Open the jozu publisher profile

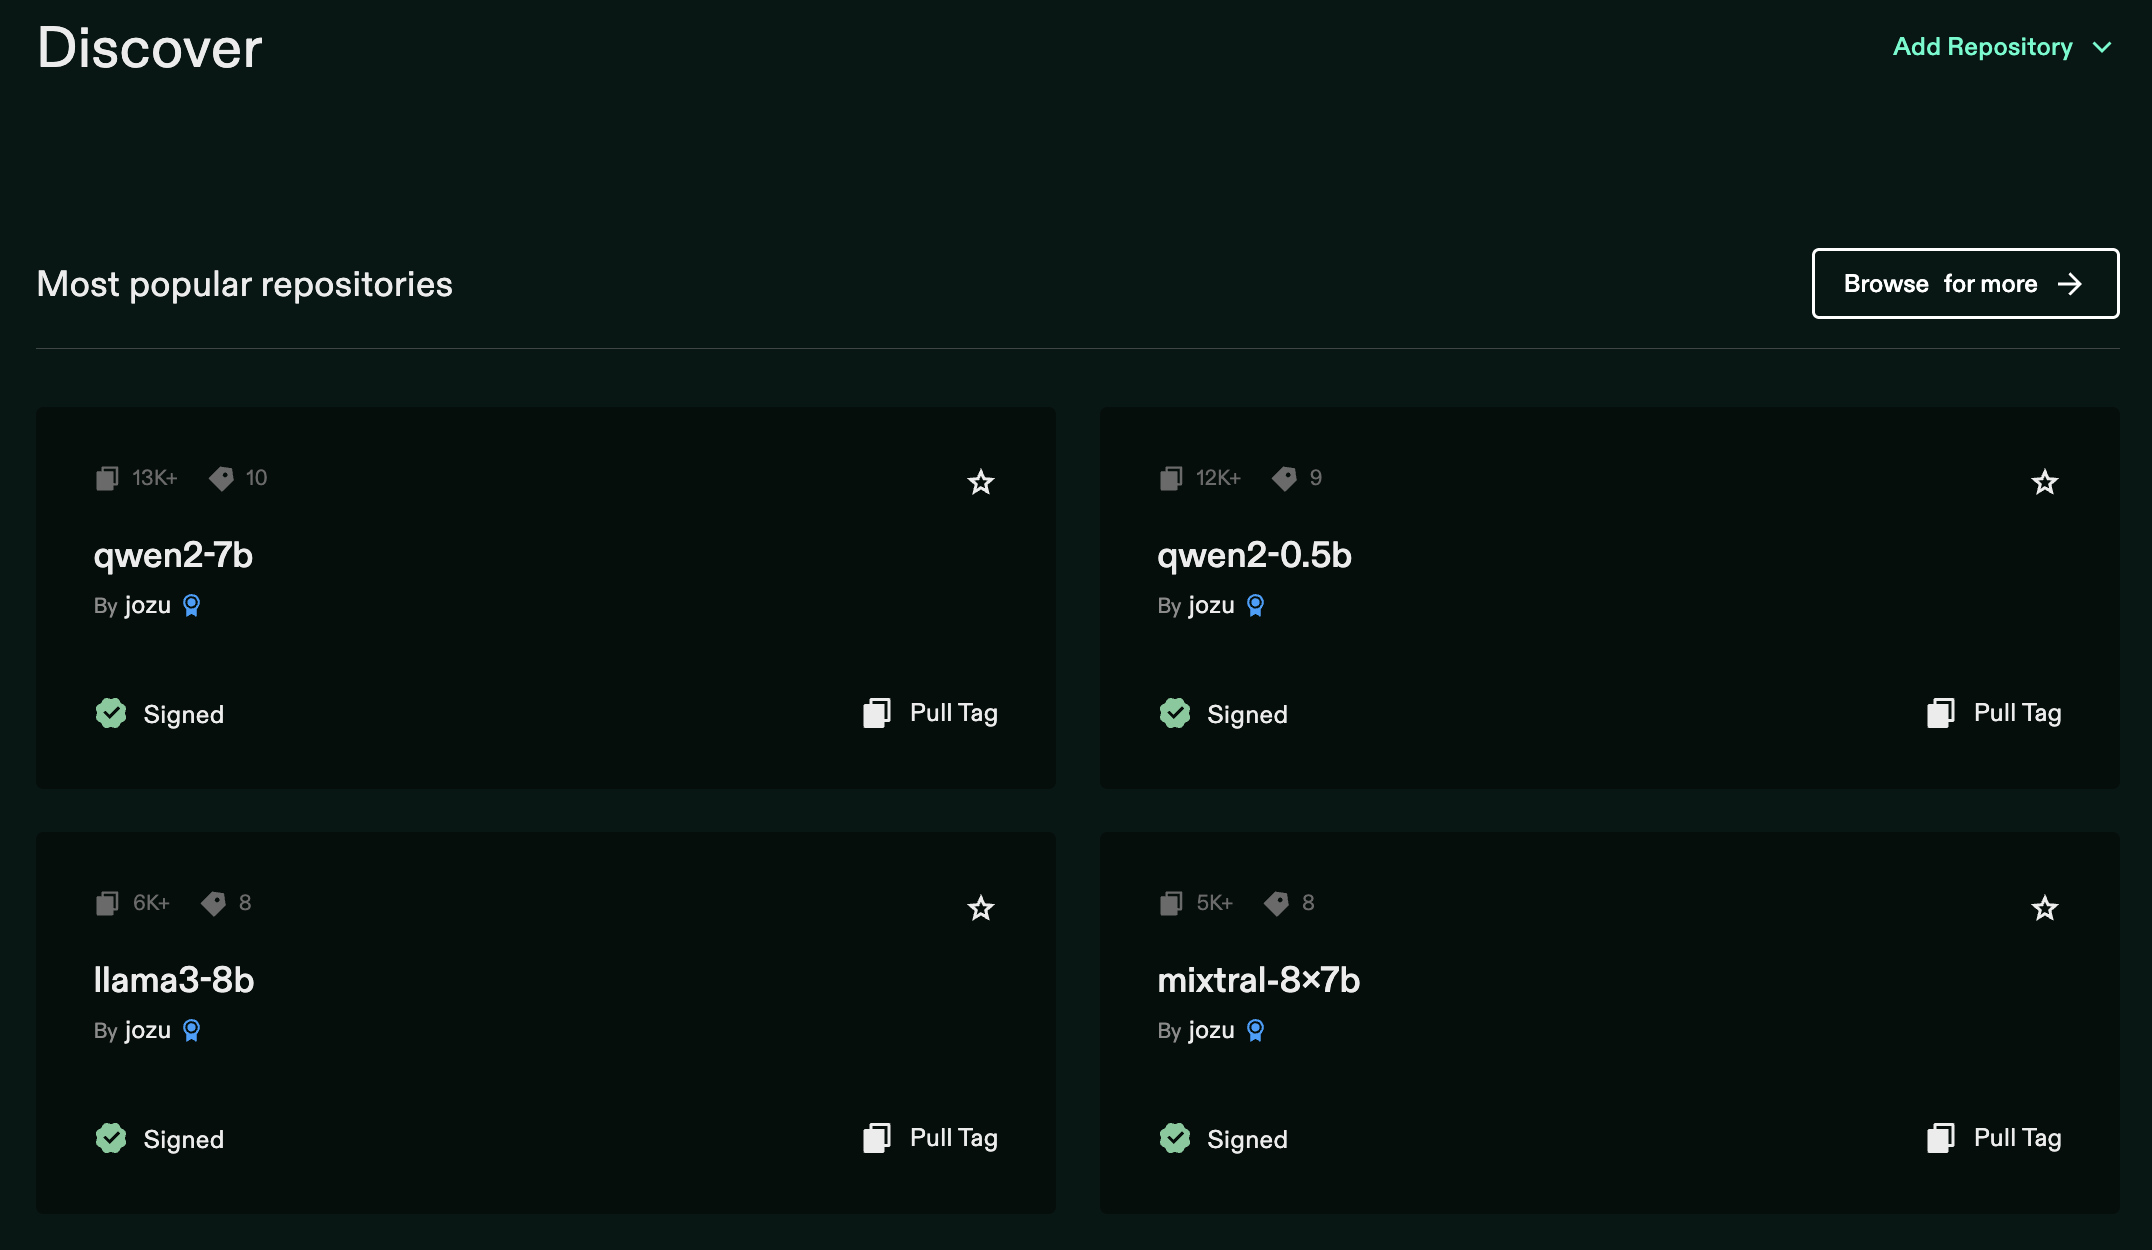(147, 605)
